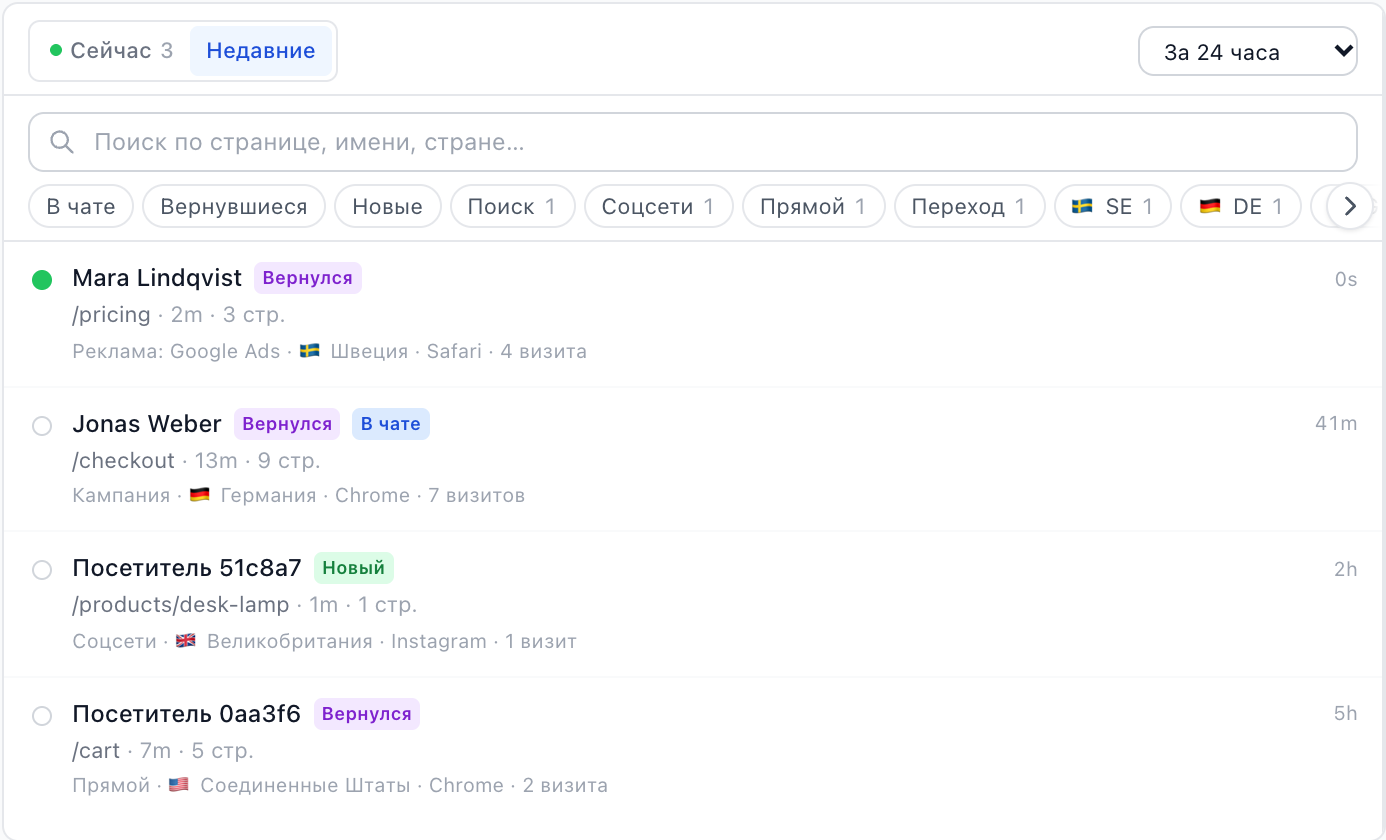Click the "Новый" badge next to Посетитель 51c8a7
This screenshot has width=1386, height=840.
point(354,568)
